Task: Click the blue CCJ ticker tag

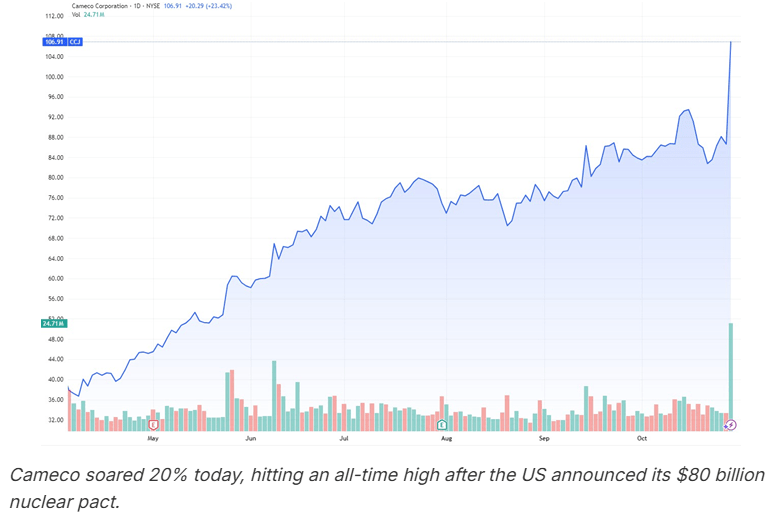Action: (x=77, y=42)
